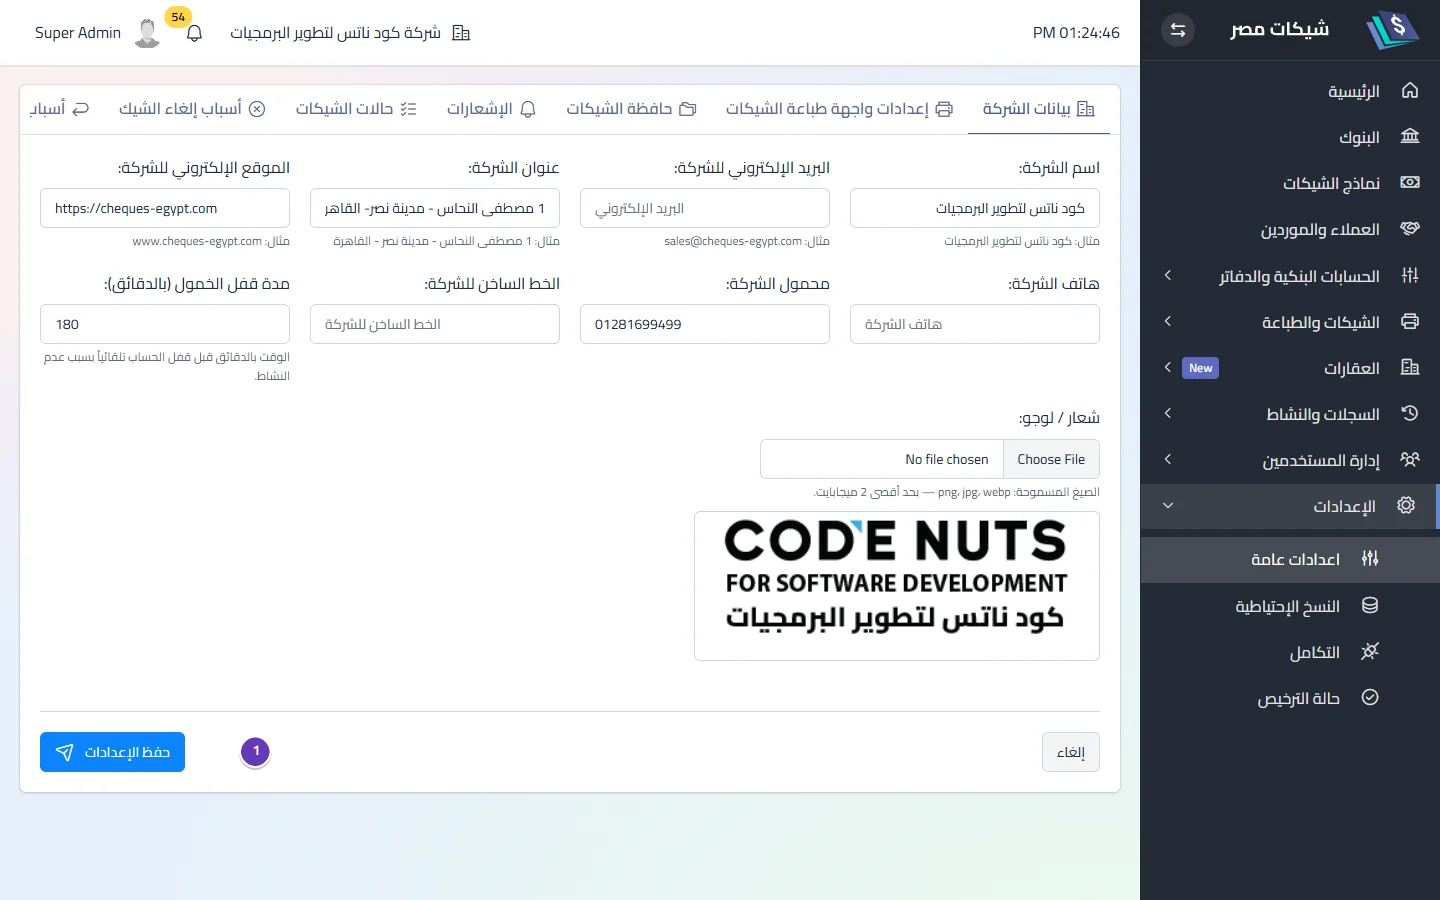Expand the الشيكات والطباعة submenu chevron
The width and height of the screenshot is (1440, 900).
(x=1167, y=321)
